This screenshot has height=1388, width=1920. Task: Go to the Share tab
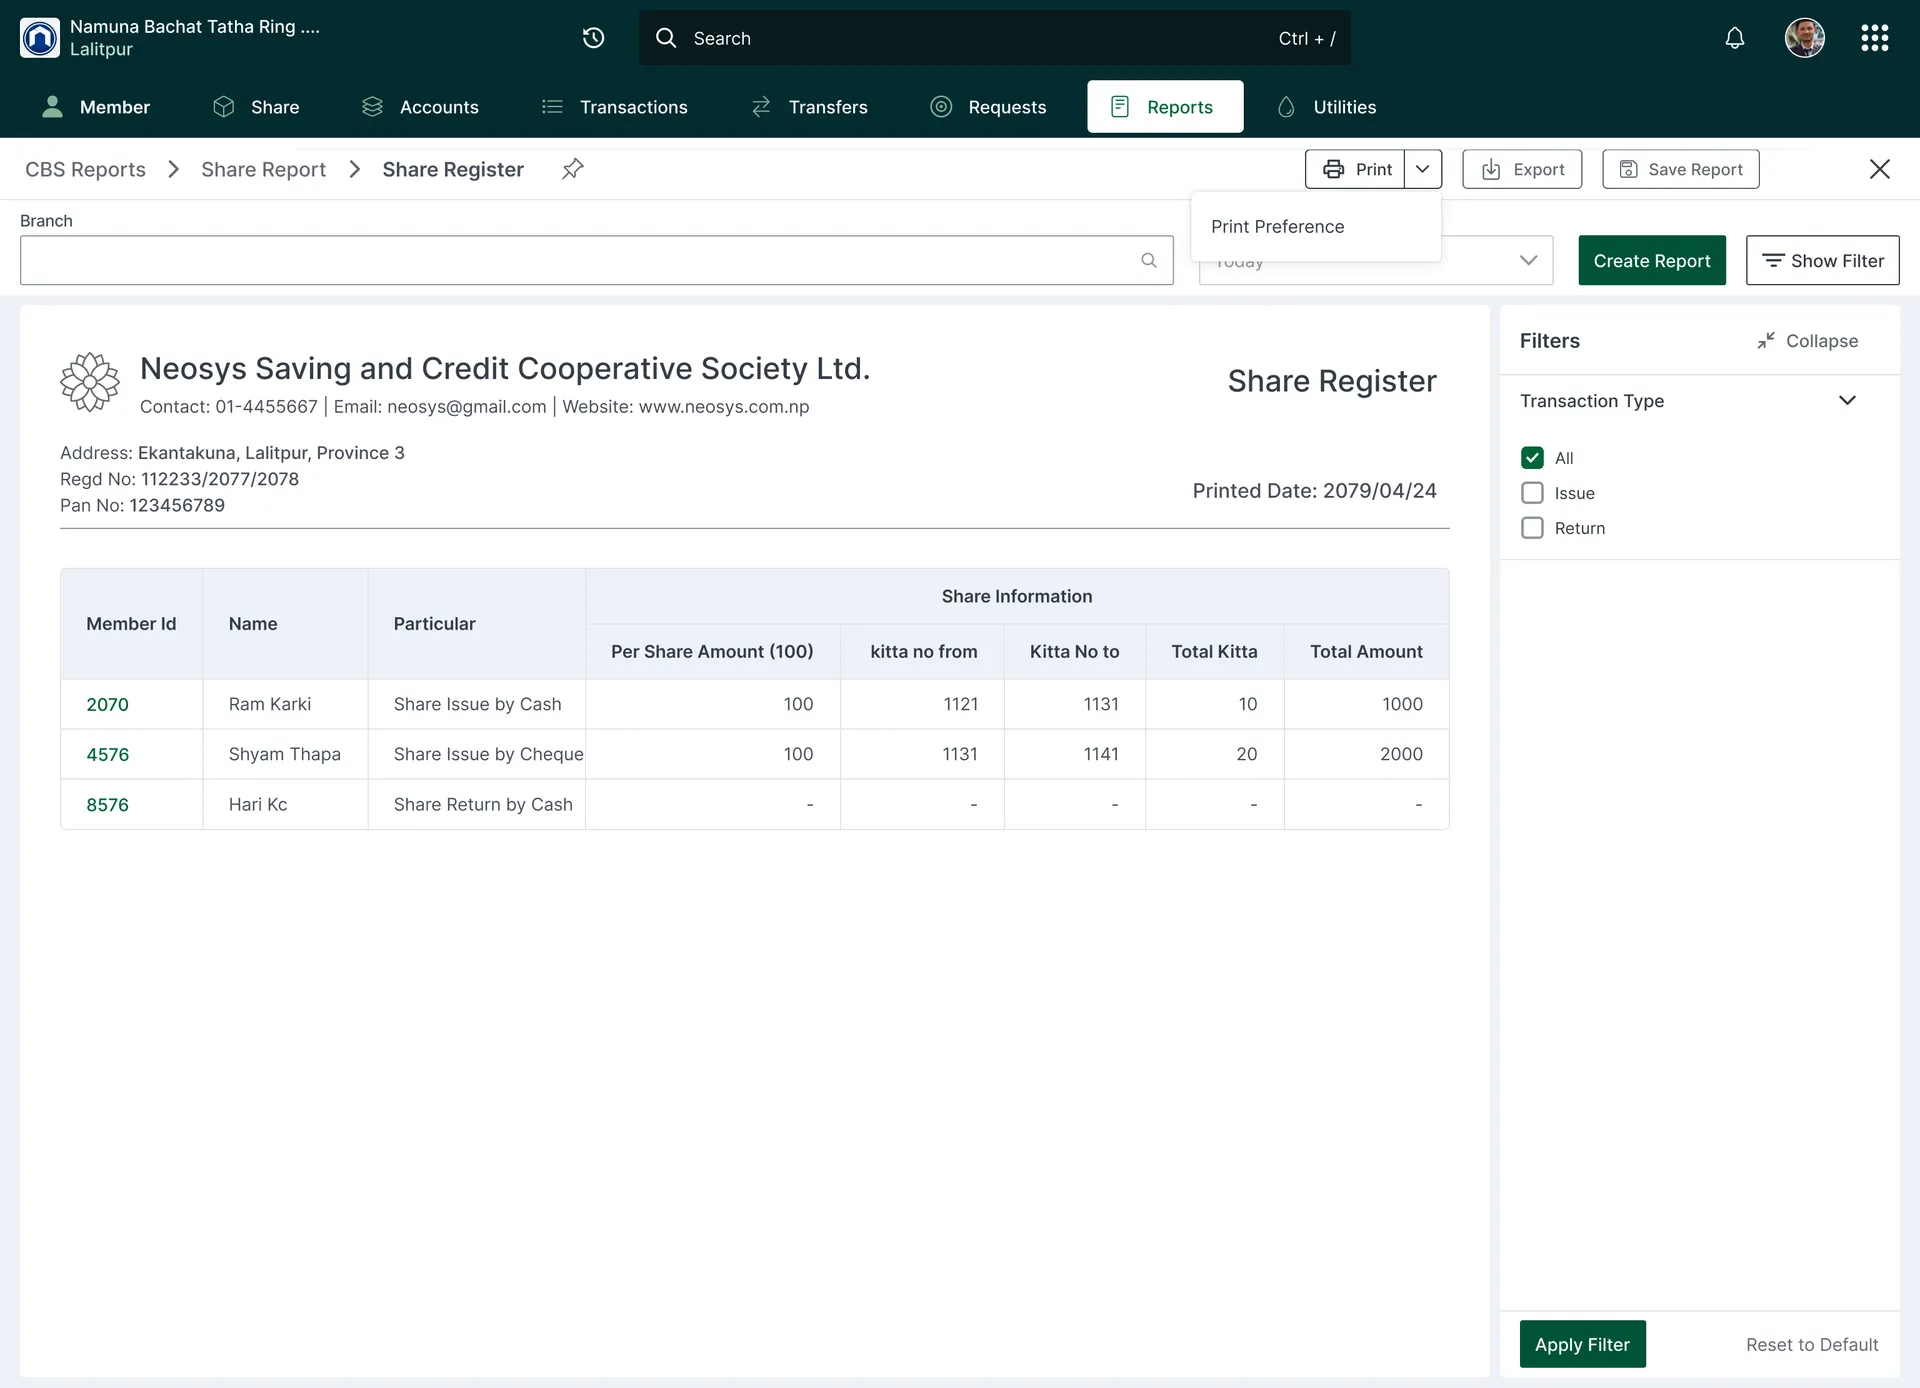coord(256,107)
